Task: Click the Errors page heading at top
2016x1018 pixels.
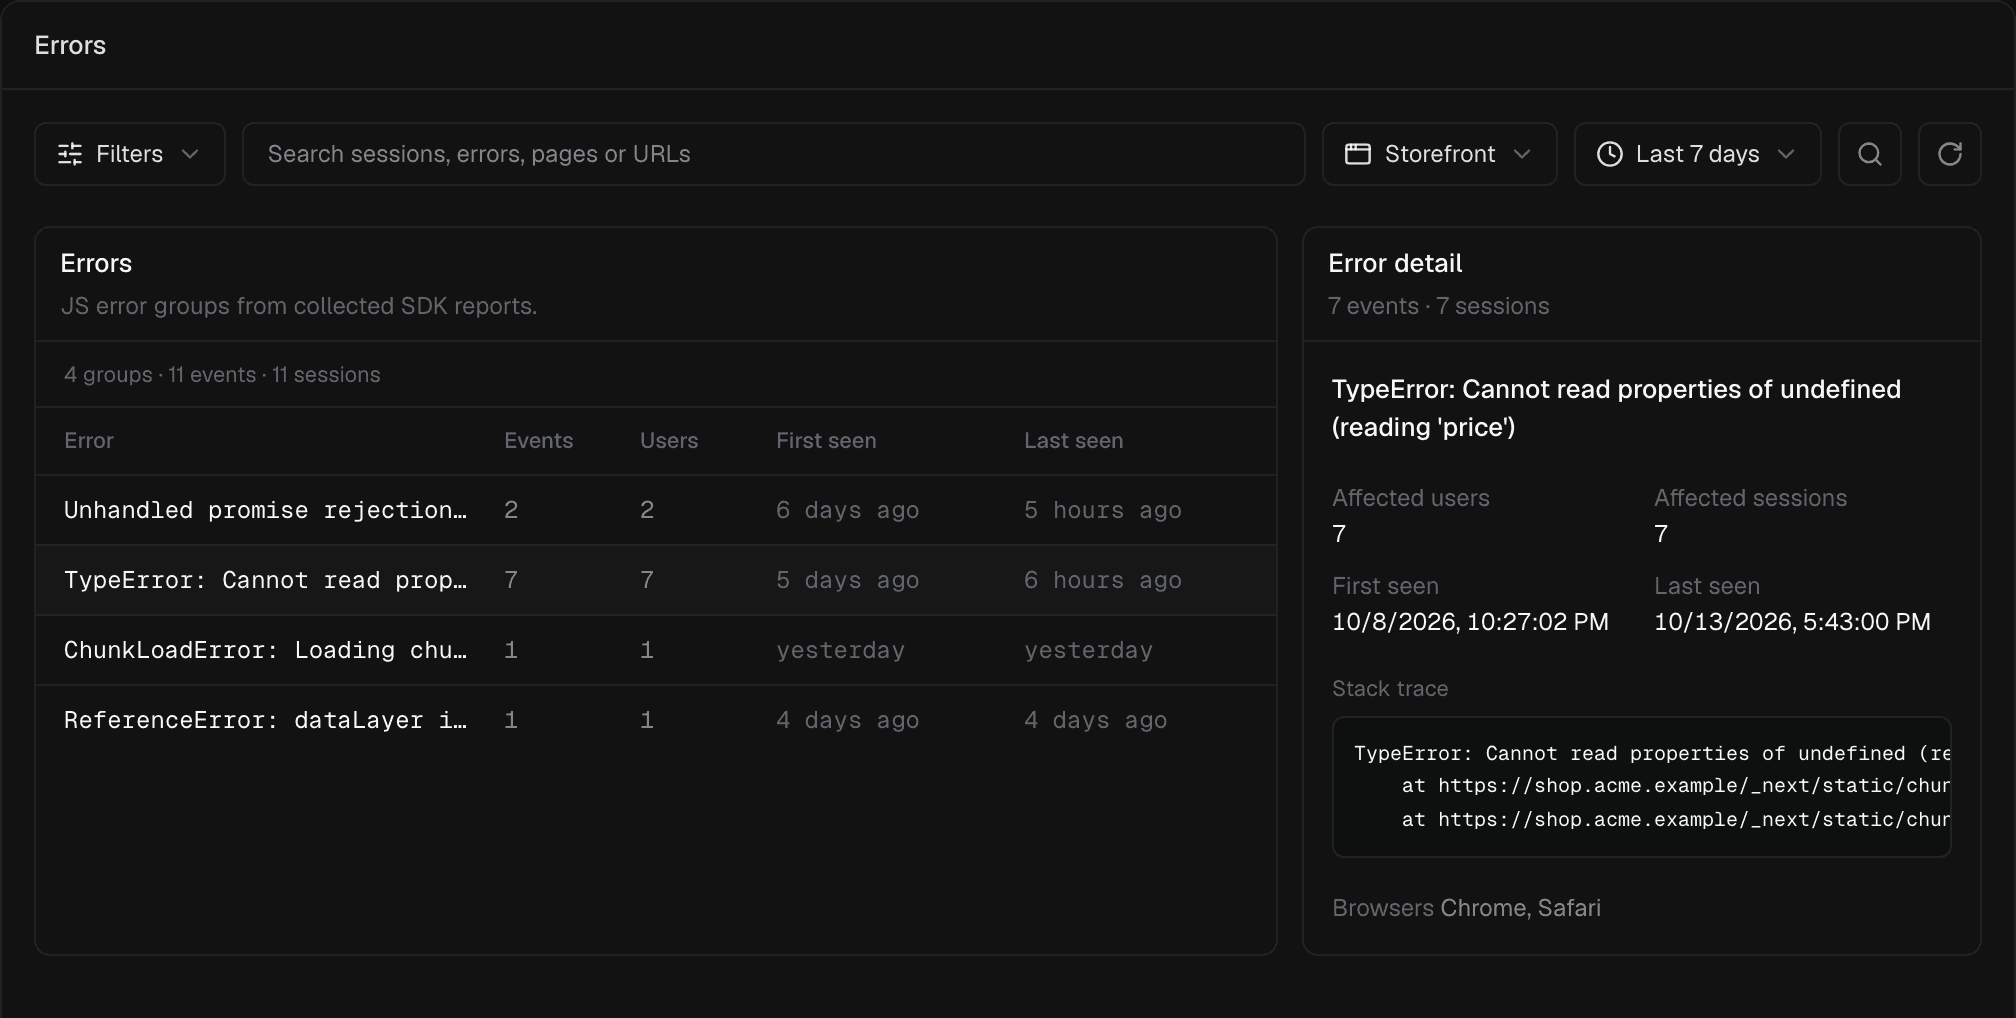Action: click(x=70, y=45)
